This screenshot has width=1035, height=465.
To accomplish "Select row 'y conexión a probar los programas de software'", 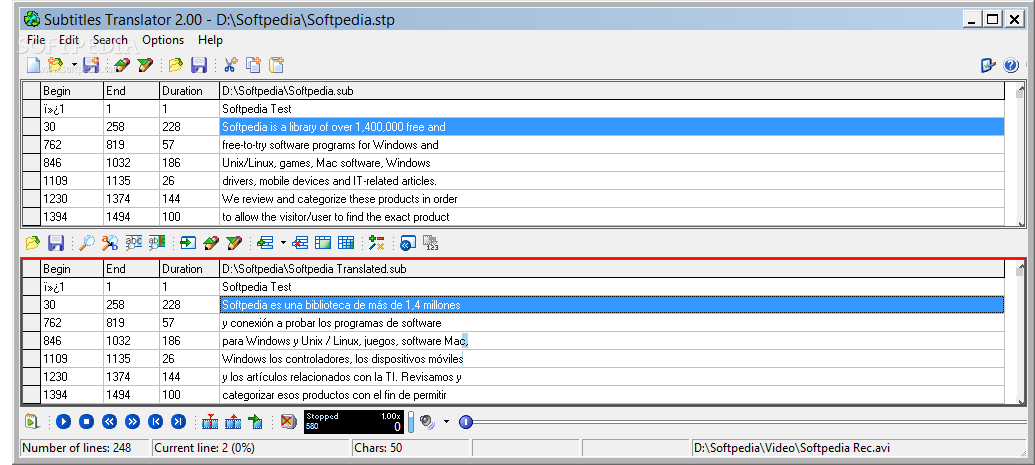I will tap(612, 323).
